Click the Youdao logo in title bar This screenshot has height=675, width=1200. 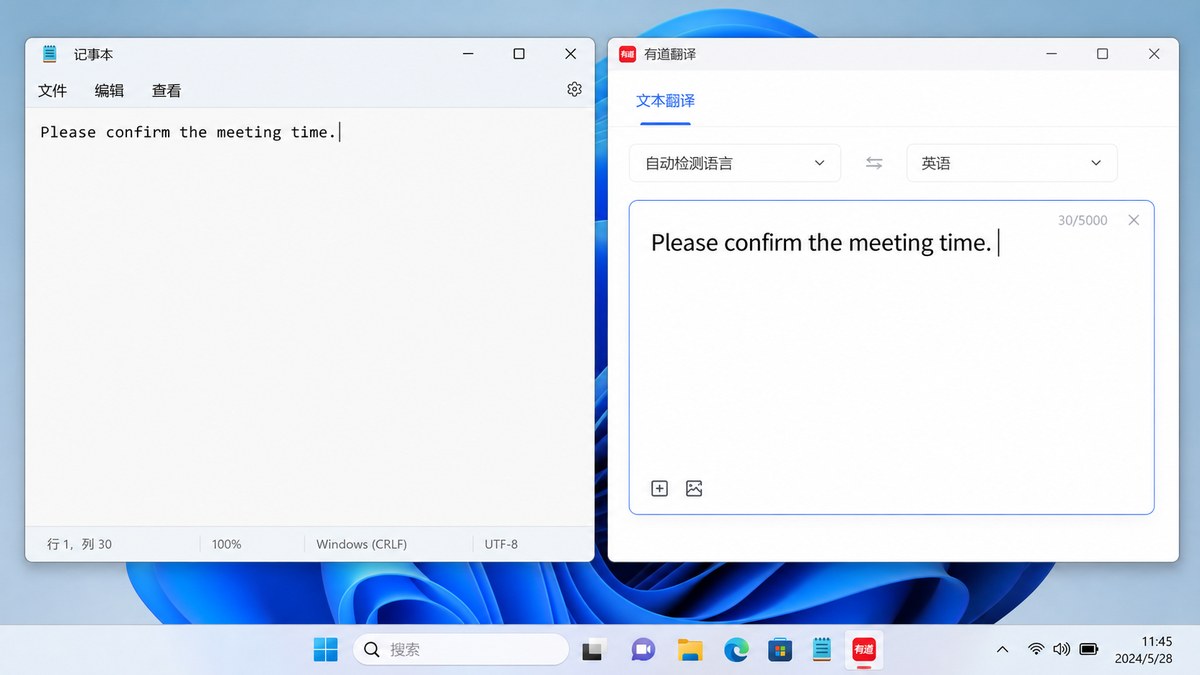point(627,54)
